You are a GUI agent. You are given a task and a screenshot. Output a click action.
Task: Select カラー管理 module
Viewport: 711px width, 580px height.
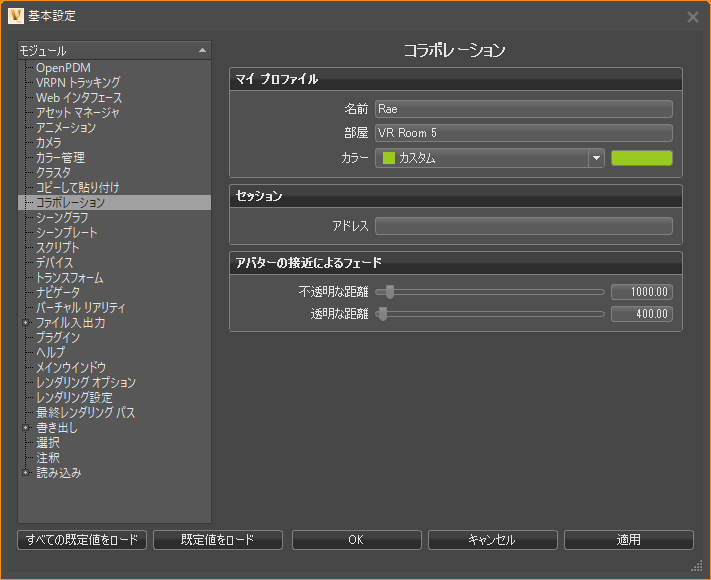click(x=60, y=157)
